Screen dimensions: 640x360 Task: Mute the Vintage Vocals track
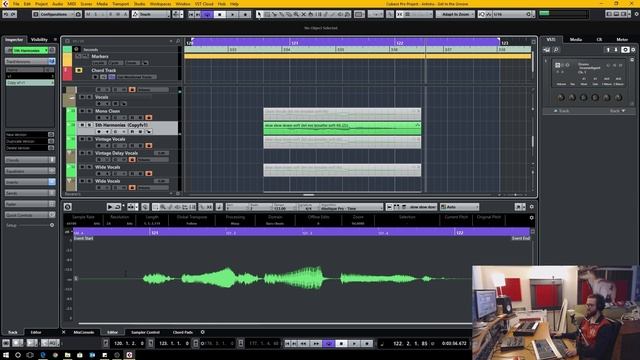82,139
